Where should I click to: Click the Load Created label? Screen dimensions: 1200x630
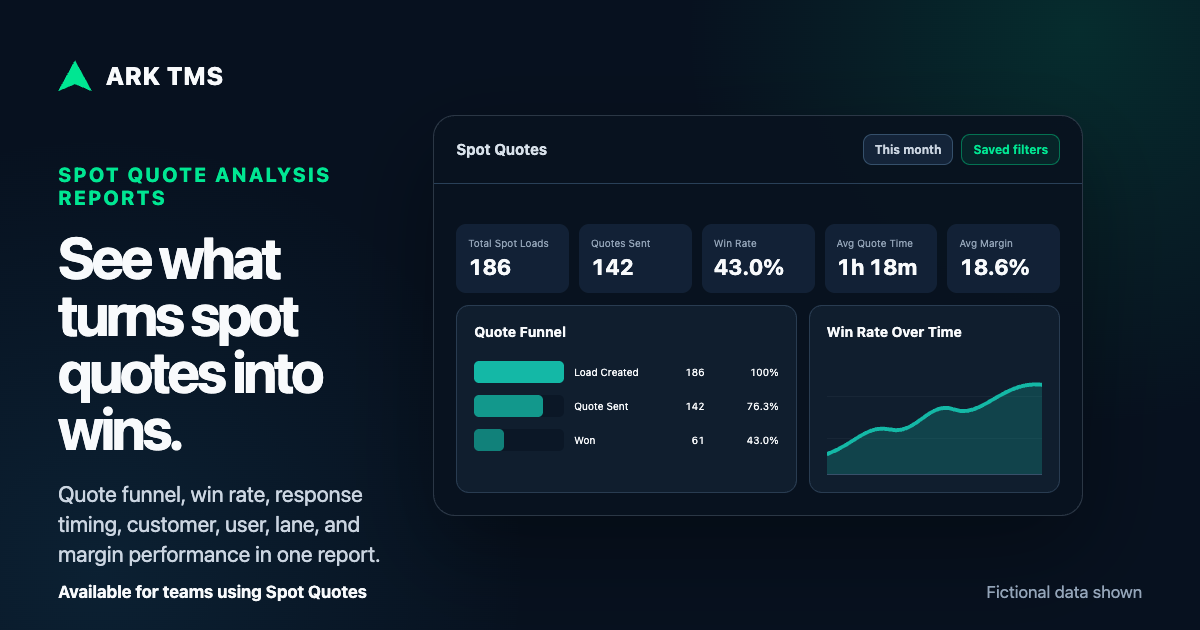point(606,372)
